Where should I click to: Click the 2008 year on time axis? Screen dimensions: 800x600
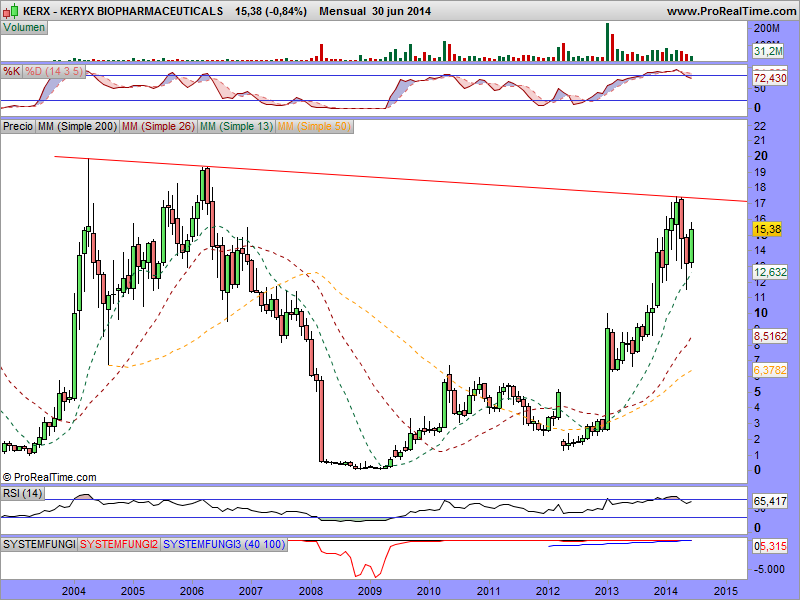(311, 591)
